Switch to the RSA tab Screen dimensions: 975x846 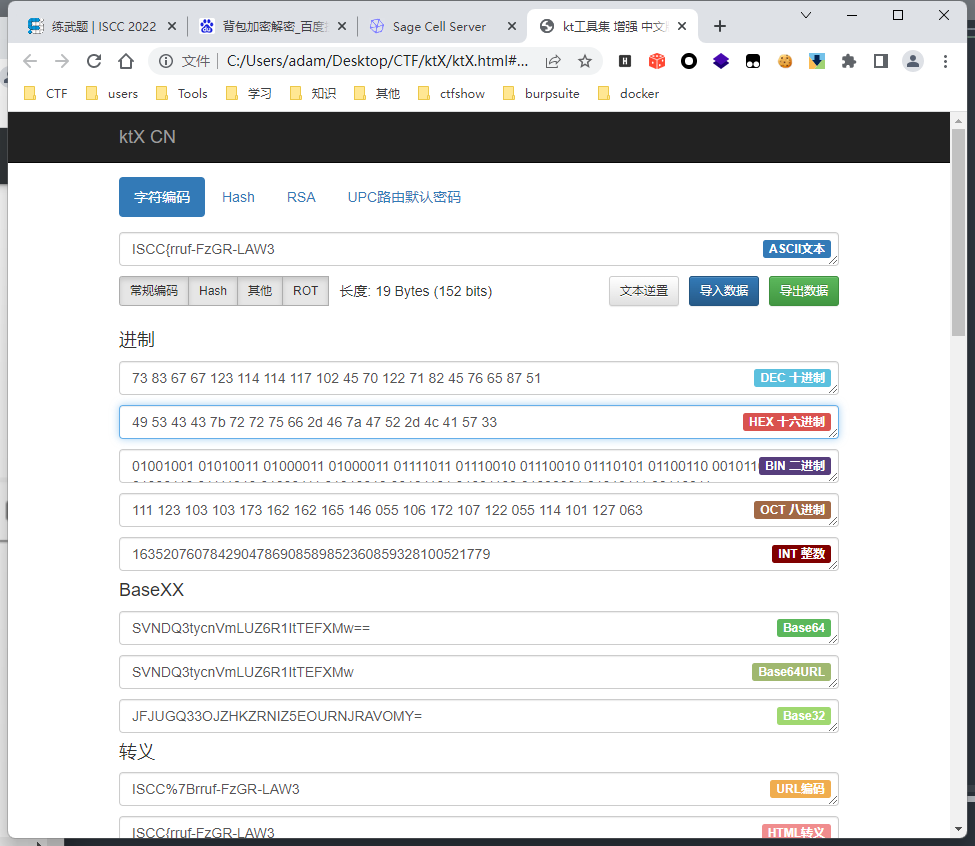[x=301, y=197]
